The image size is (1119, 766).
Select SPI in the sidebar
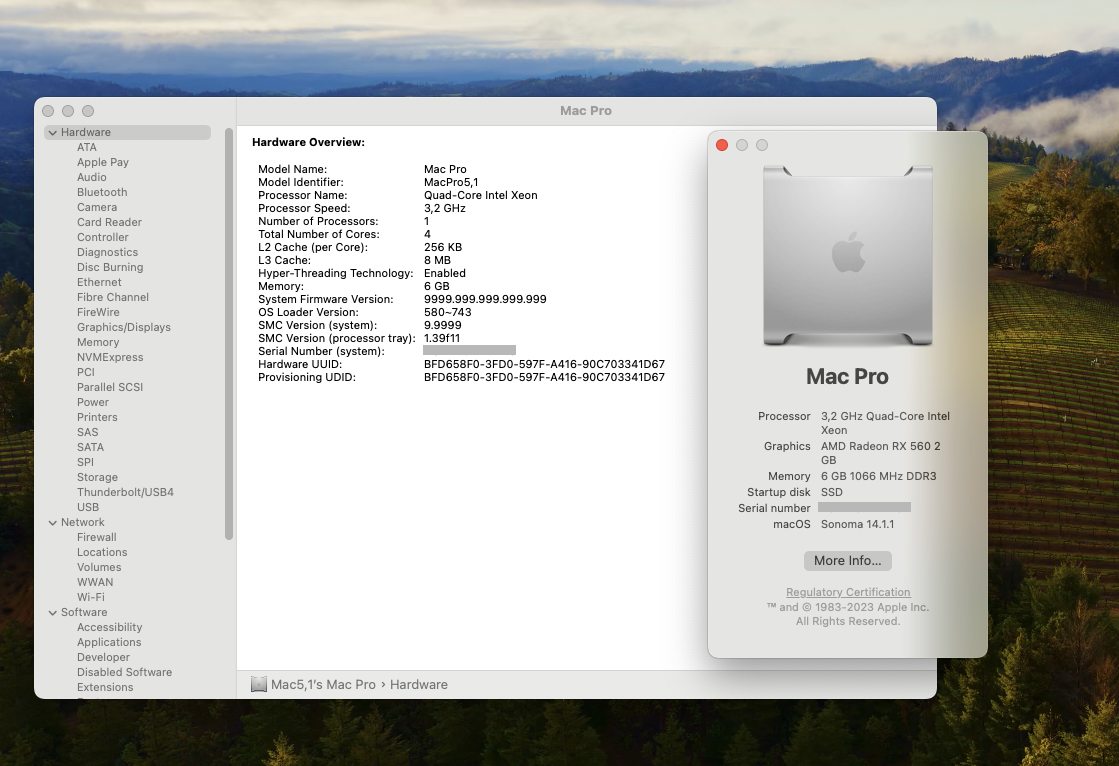(x=85, y=462)
